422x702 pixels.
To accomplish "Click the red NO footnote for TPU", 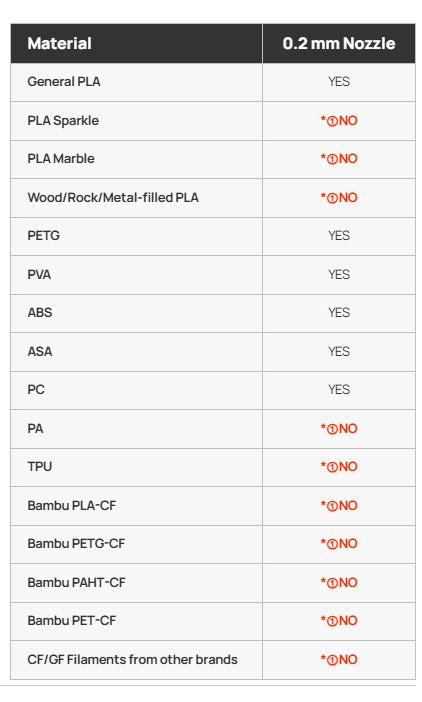I will click(x=339, y=467).
